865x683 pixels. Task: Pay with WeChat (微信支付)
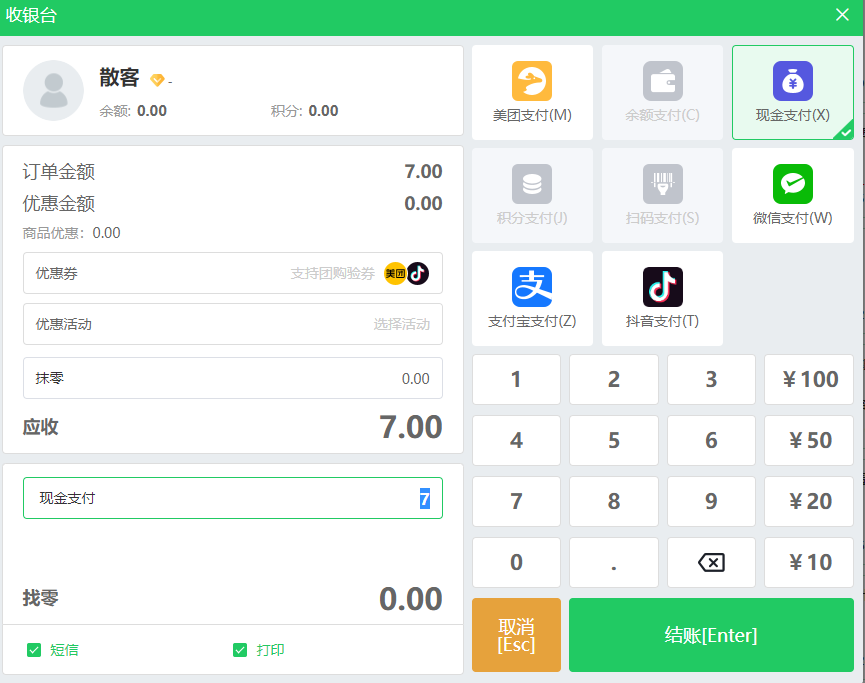coord(793,195)
